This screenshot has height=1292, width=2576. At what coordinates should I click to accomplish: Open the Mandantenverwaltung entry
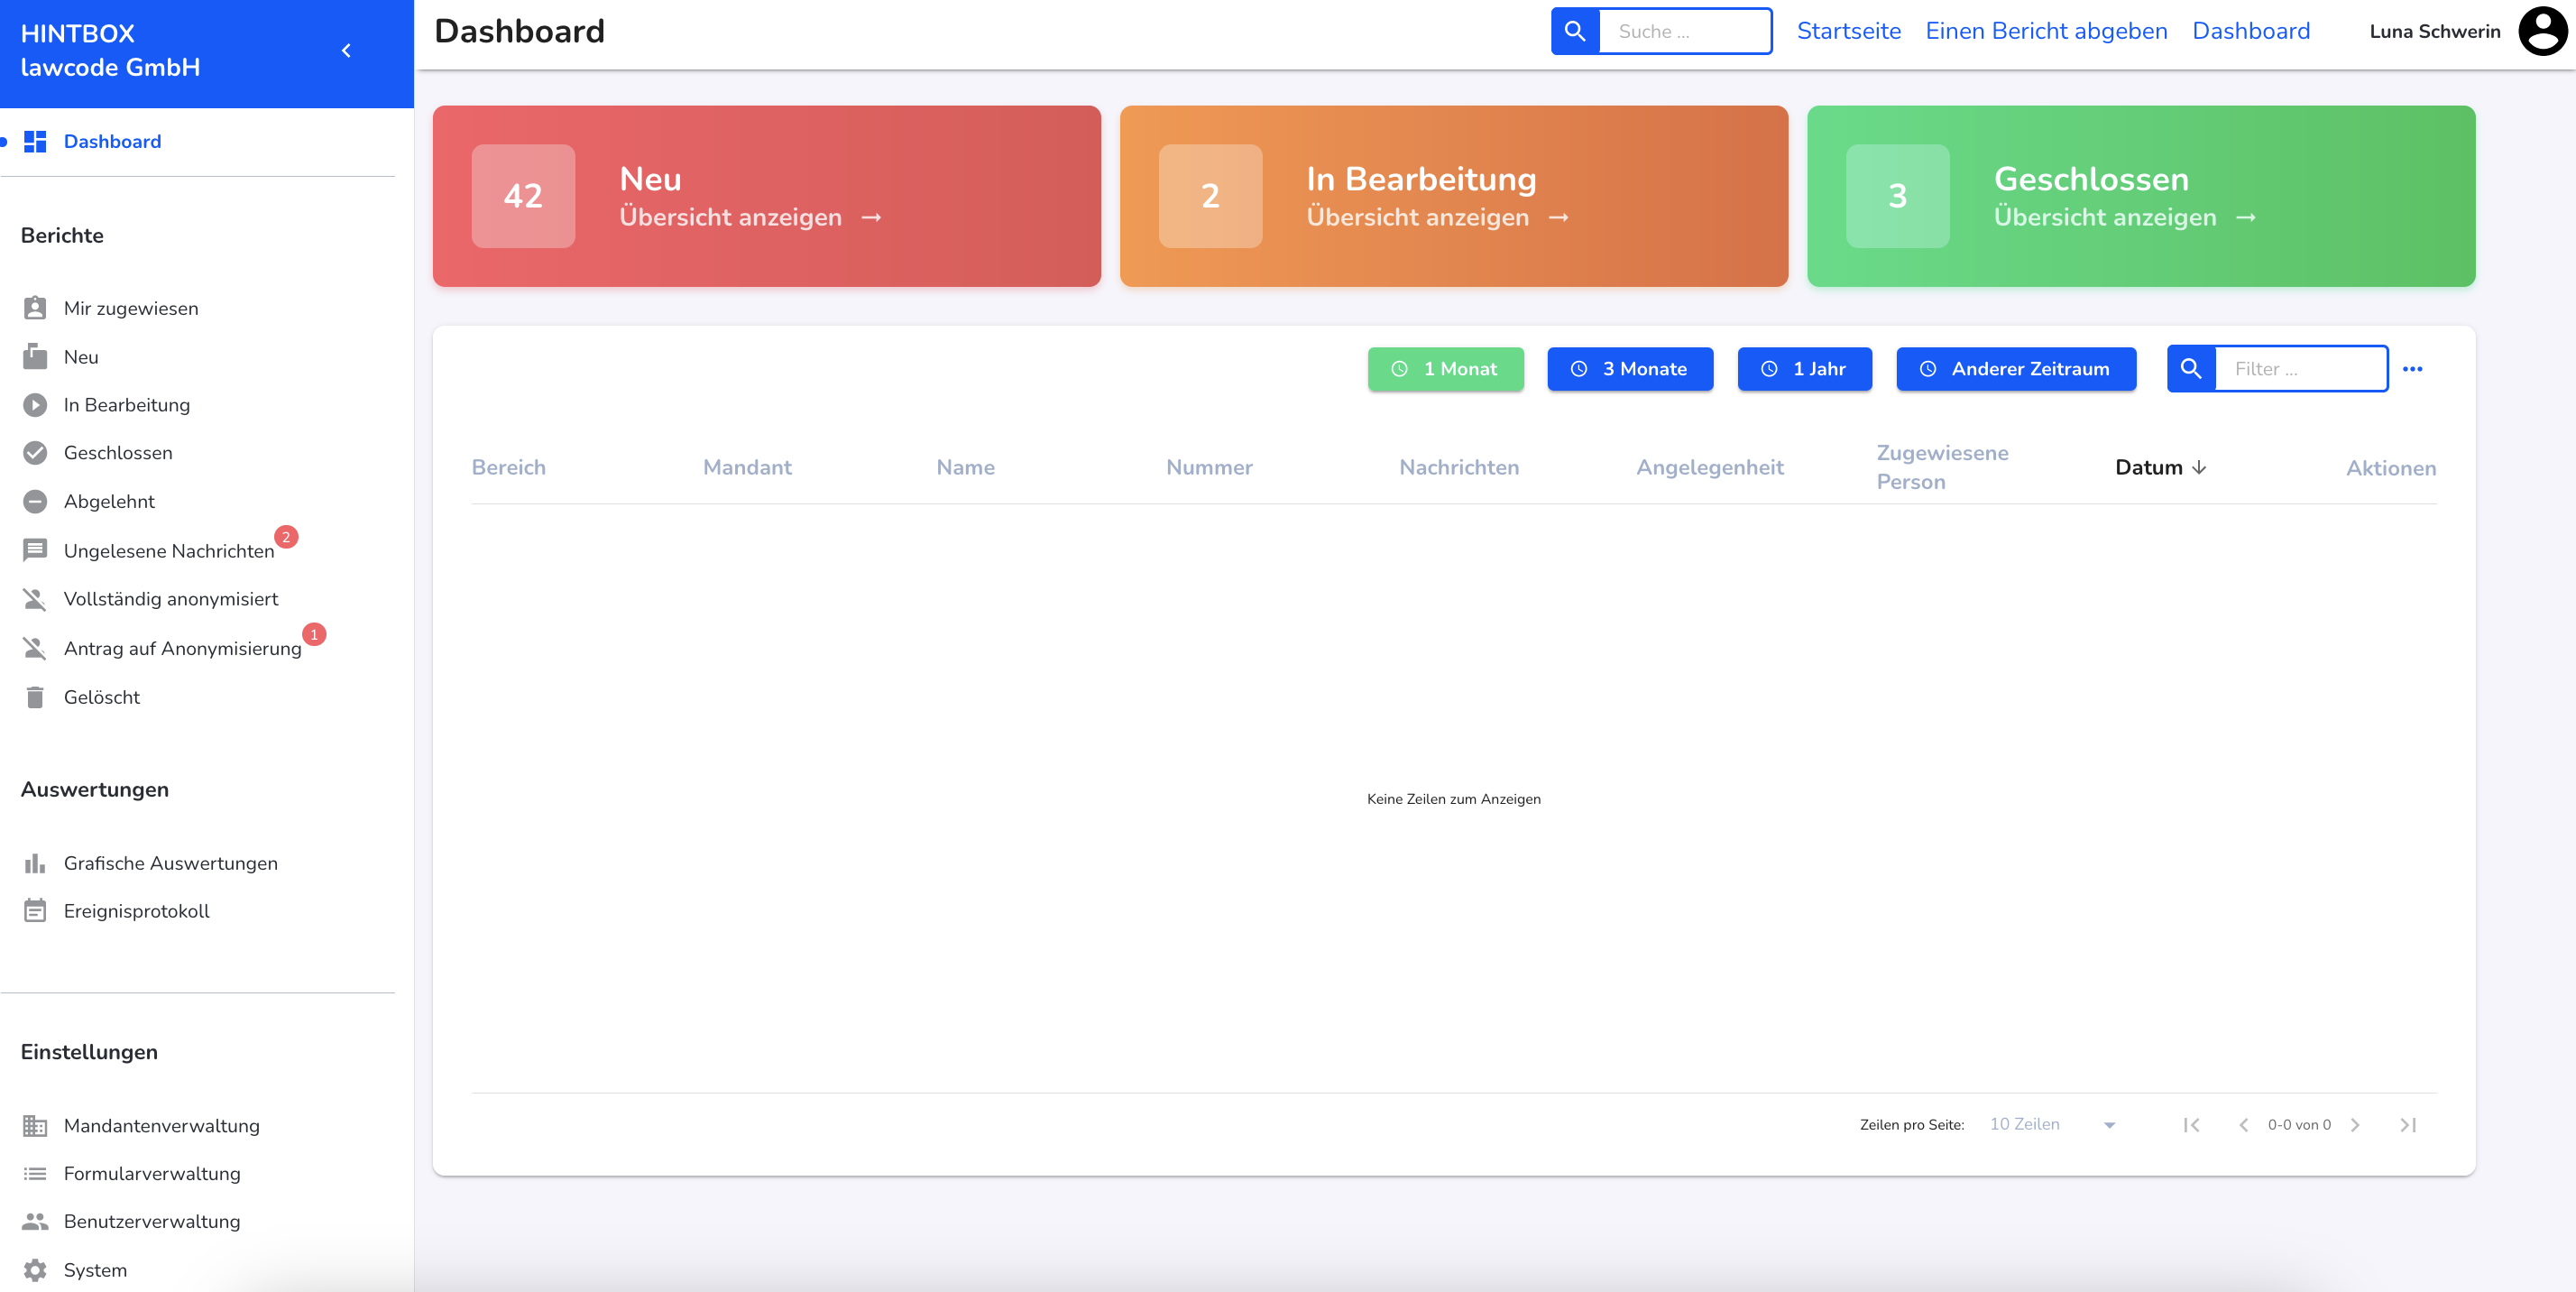tap(162, 1126)
